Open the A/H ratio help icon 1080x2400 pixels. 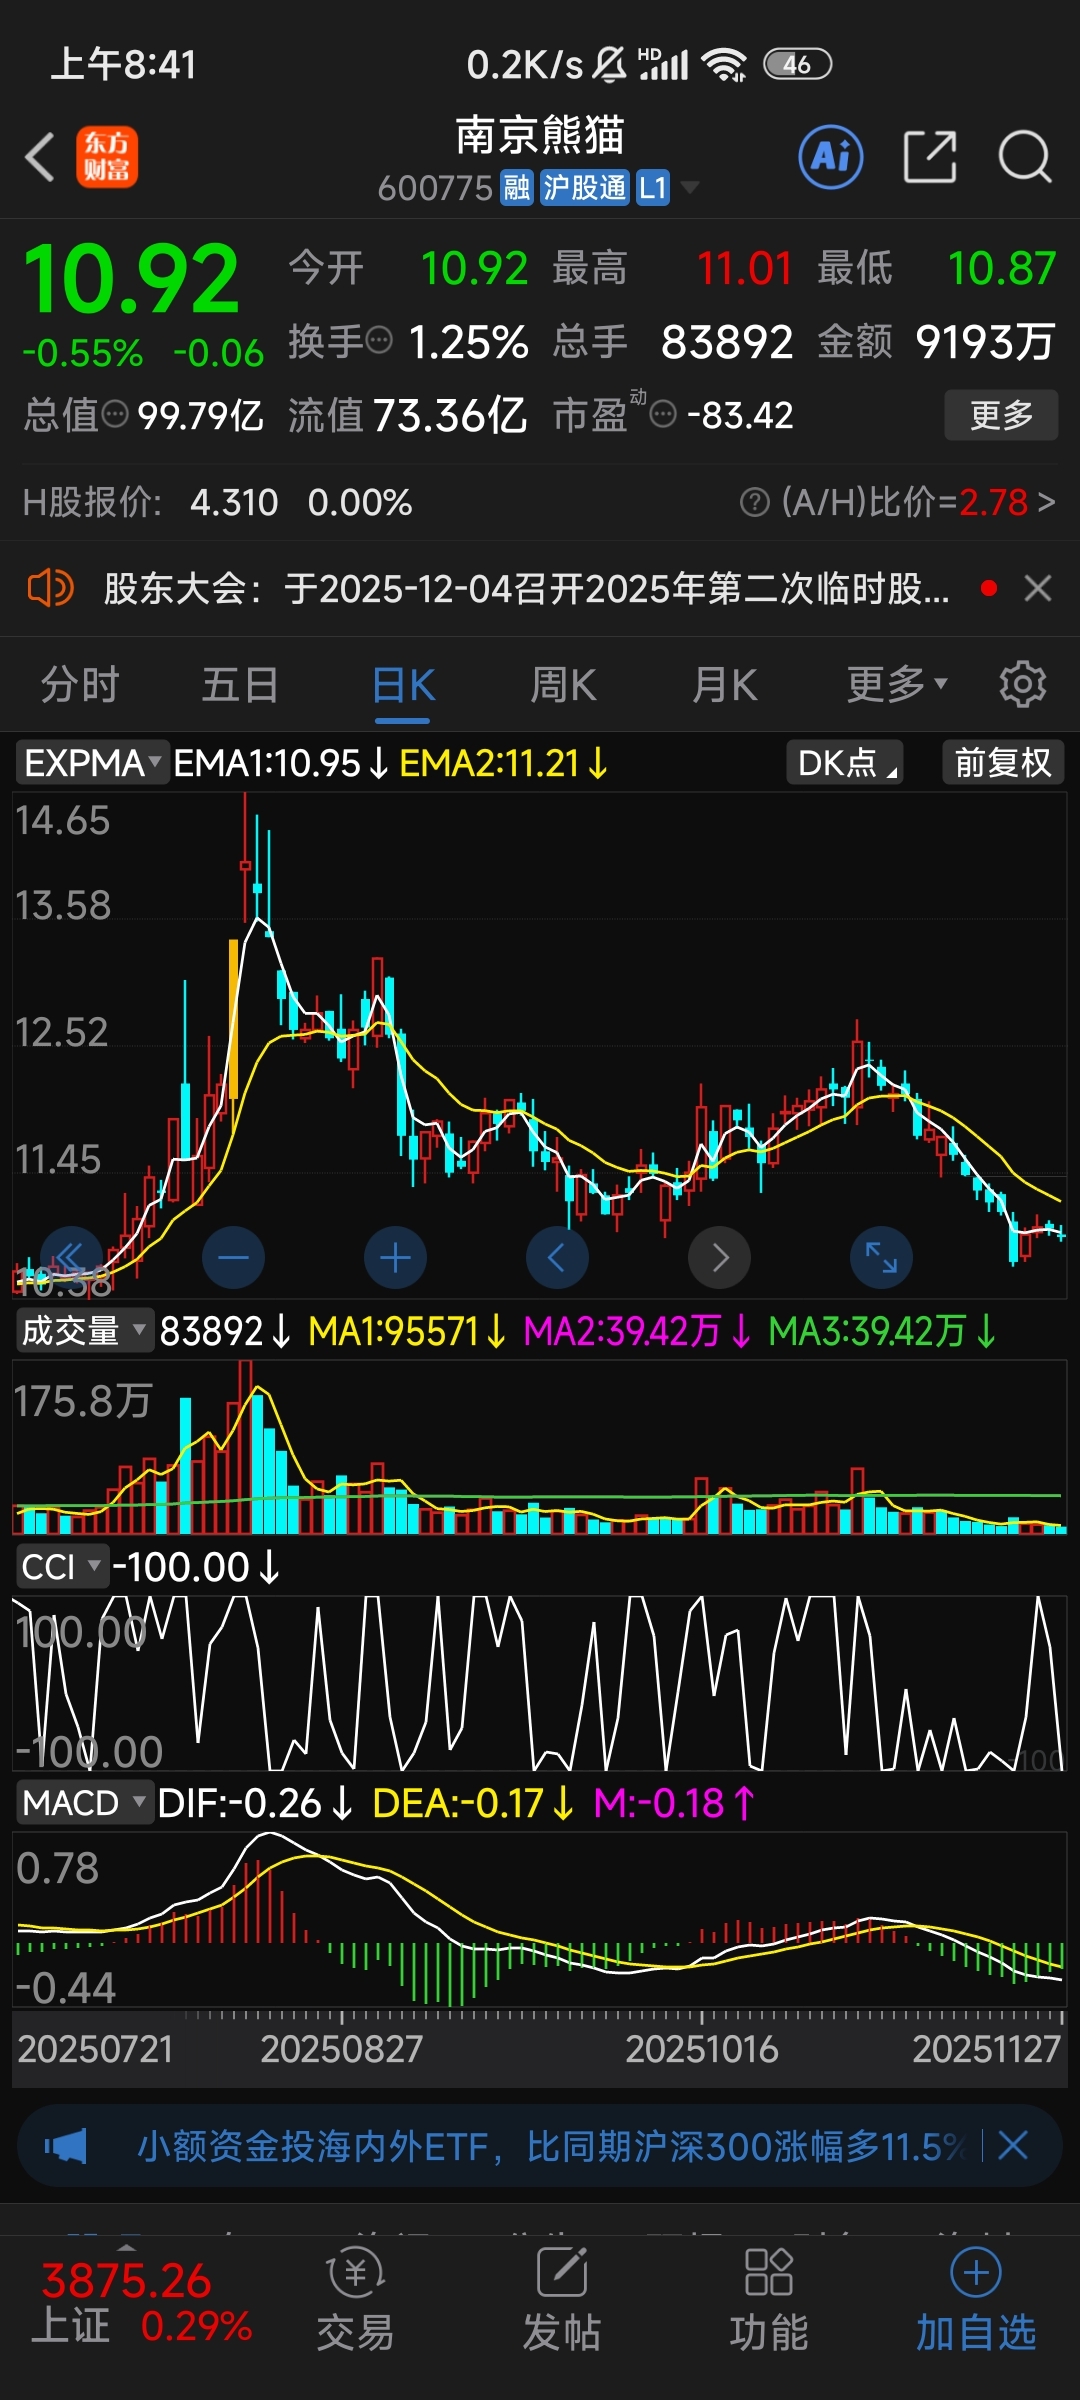(754, 502)
